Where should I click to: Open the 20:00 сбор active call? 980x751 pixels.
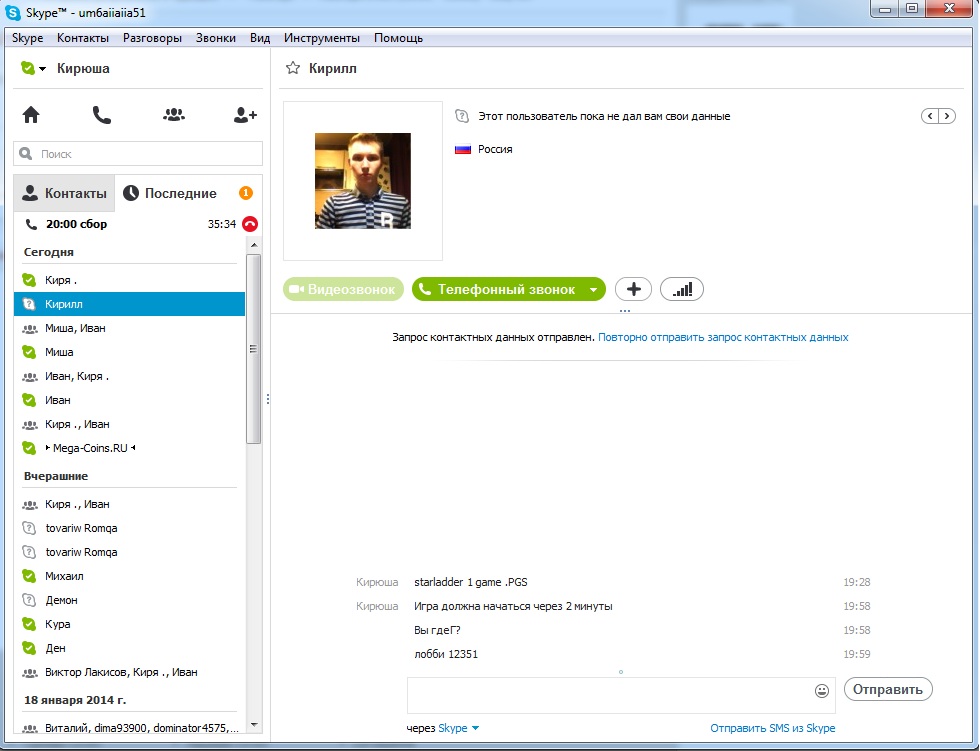coord(130,224)
